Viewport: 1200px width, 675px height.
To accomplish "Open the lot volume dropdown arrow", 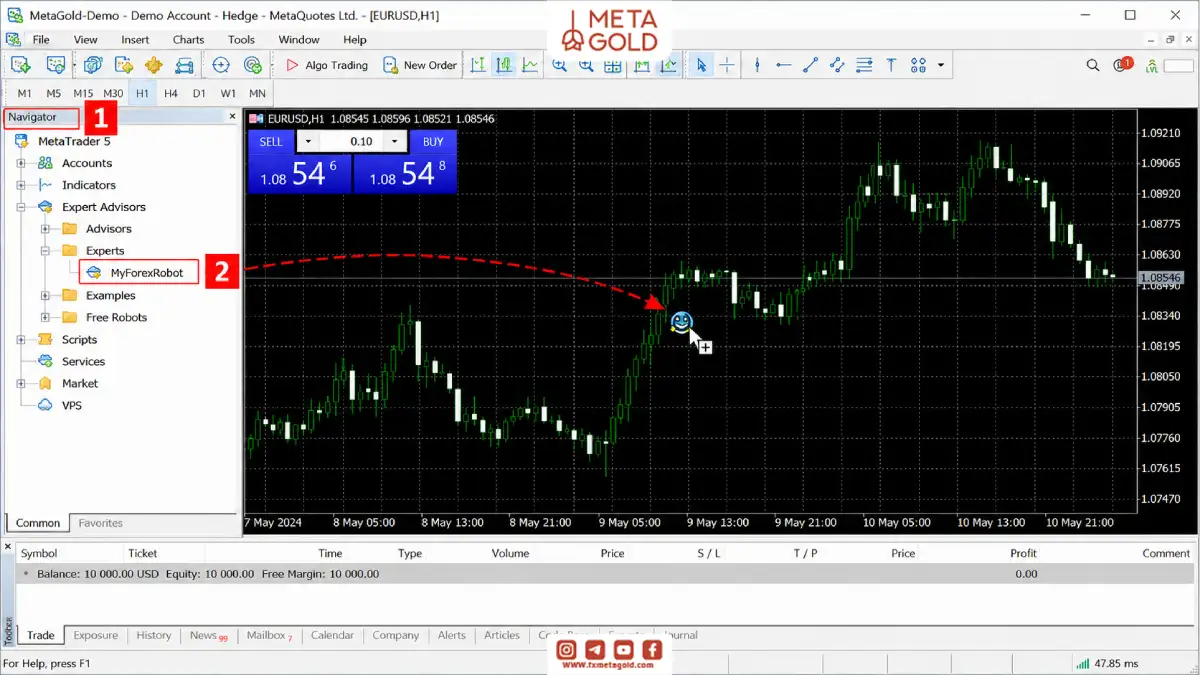I will pyautogui.click(x=397, y=142).
